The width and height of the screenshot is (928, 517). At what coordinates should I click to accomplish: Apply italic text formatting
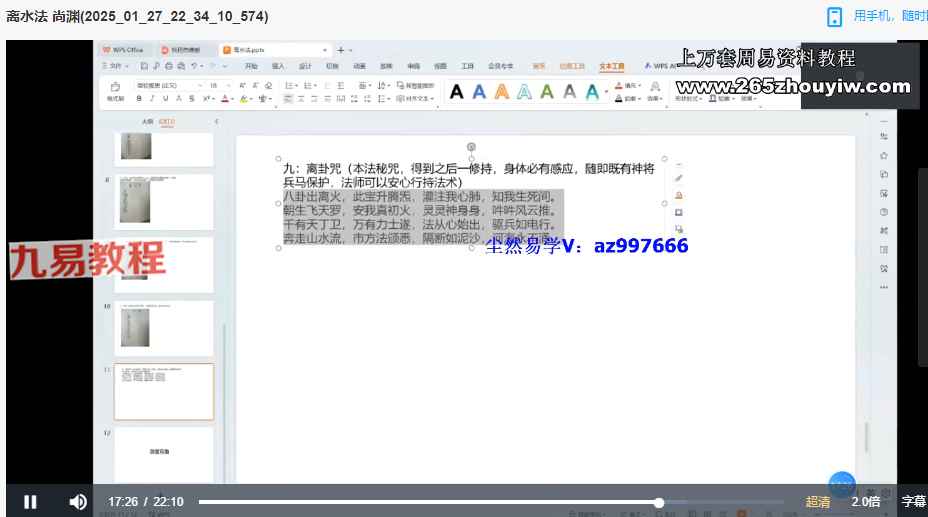coord(152,99)
